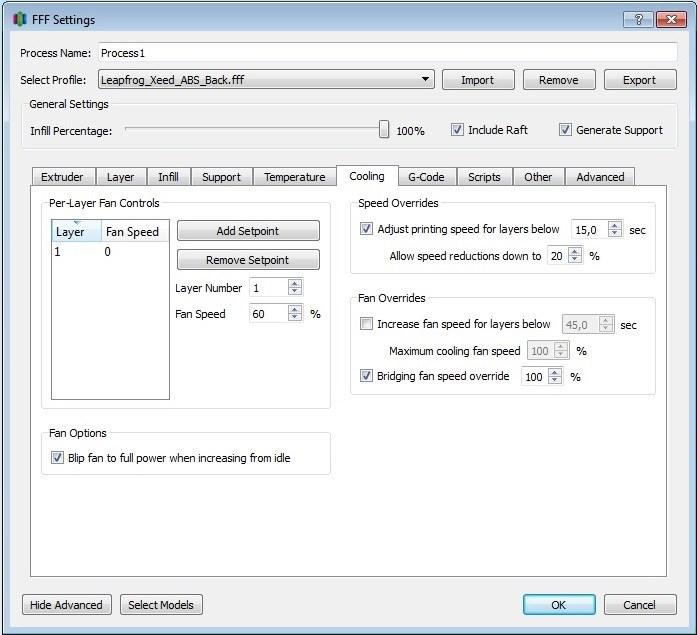Viewport: 697px width, 635px height.
Task: Click Select Models button
Action: (x=161, y=605)
